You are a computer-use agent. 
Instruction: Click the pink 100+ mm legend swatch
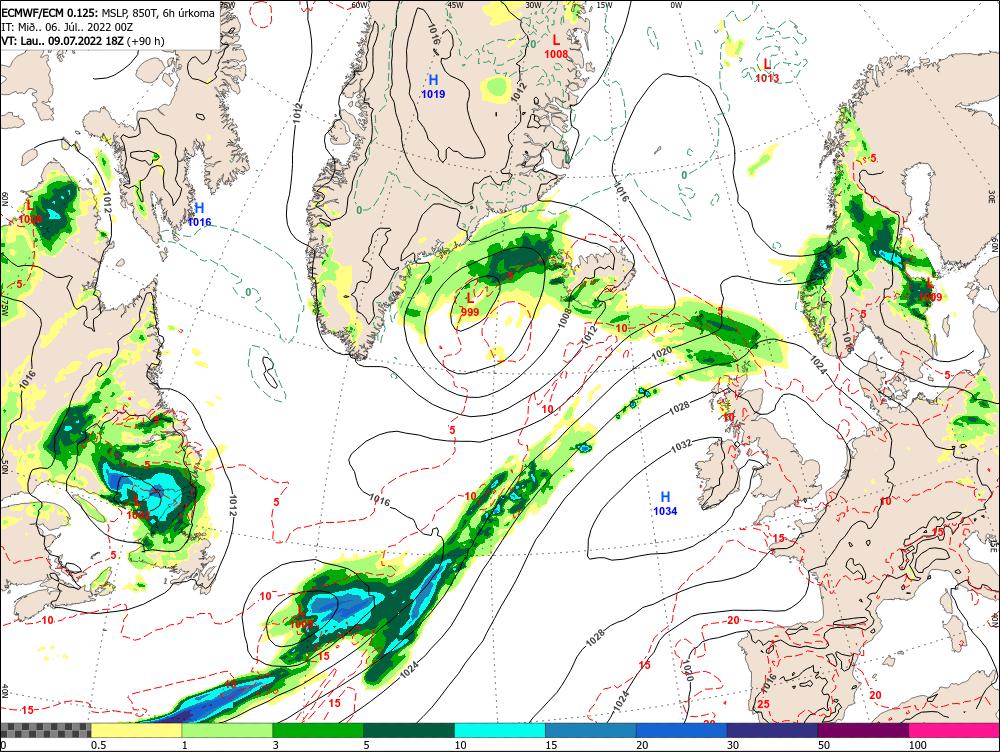point(954,730)
